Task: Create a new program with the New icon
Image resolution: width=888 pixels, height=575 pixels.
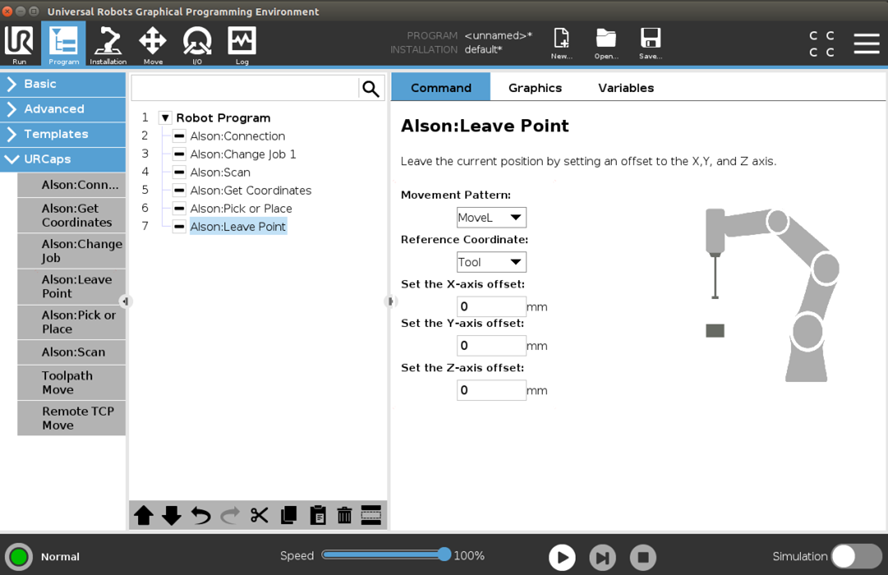Action: 561,44
